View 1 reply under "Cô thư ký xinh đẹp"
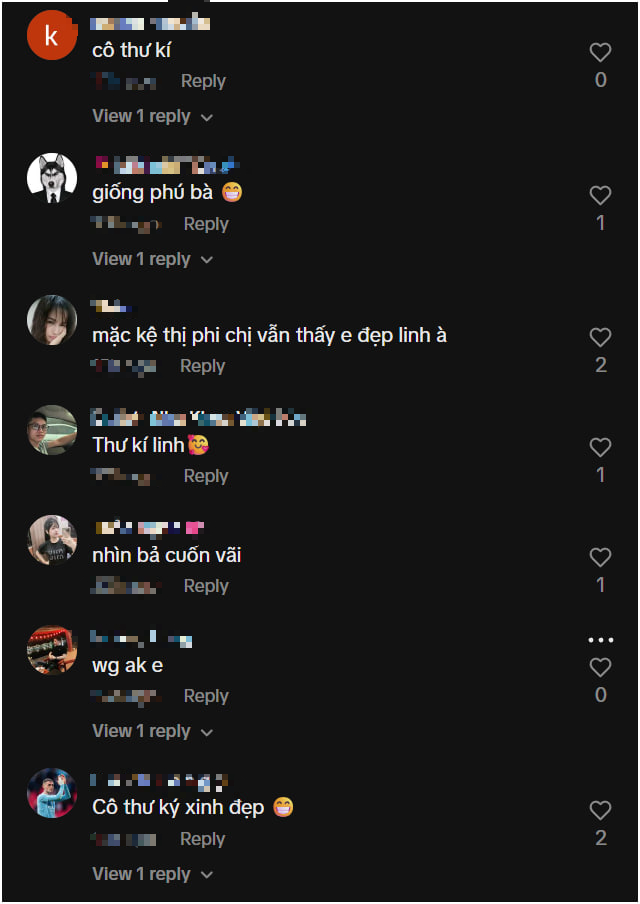The width and height of the screenshot is (640, 904). (152, 874)
